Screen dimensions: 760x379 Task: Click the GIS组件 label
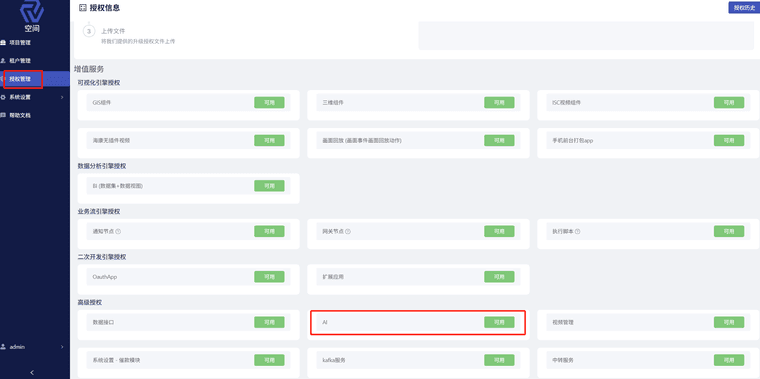102,103
